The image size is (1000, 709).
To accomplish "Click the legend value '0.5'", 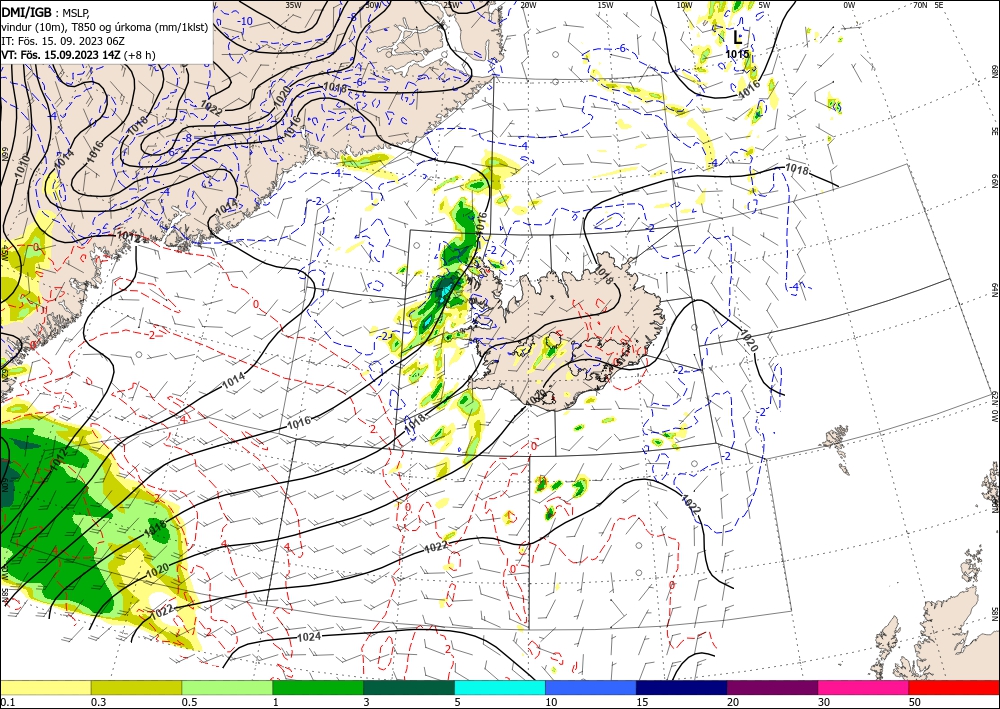I will tap(189, 702).
